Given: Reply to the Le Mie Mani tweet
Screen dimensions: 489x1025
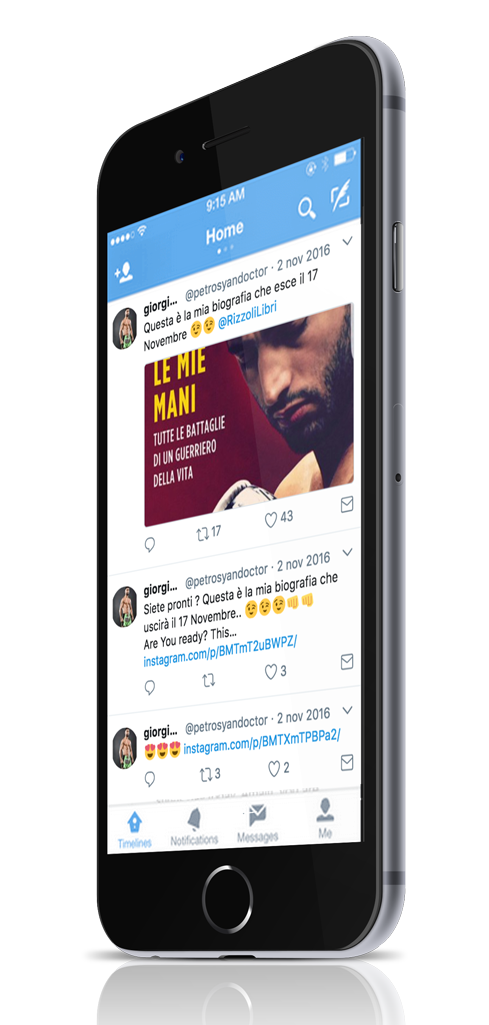Looking at the screenshot, I should 150,545.
